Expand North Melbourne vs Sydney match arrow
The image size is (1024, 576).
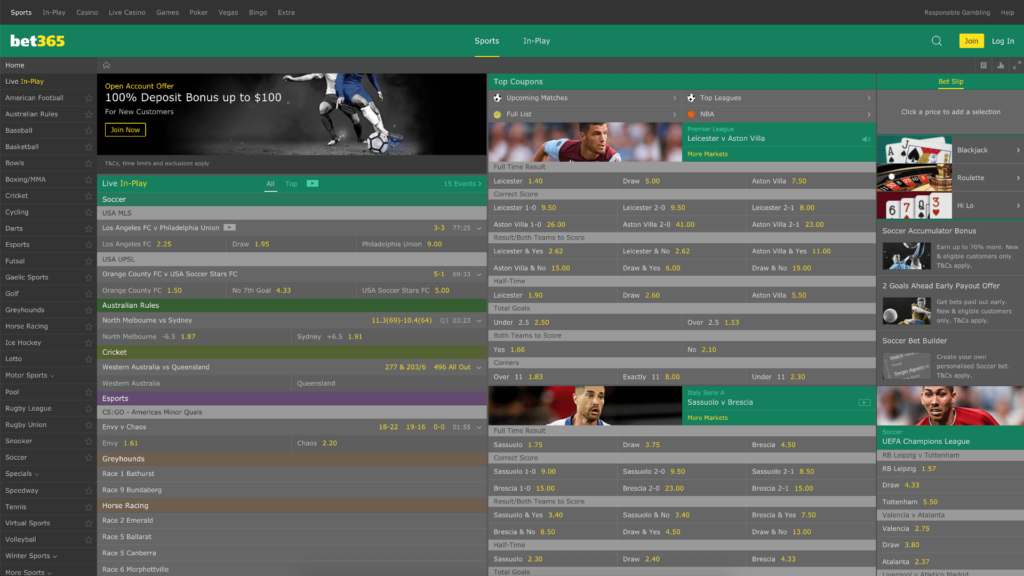479,321
